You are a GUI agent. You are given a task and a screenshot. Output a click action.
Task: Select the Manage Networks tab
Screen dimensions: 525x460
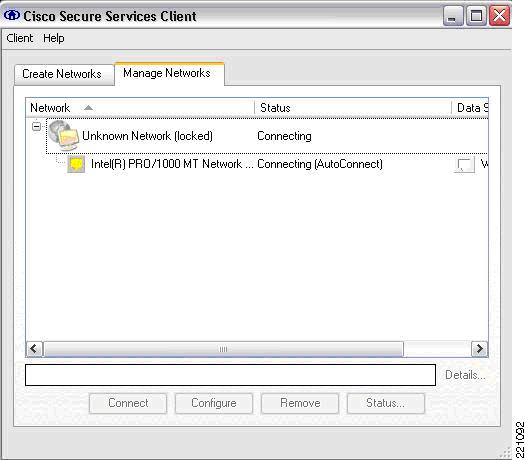point(169,73)
